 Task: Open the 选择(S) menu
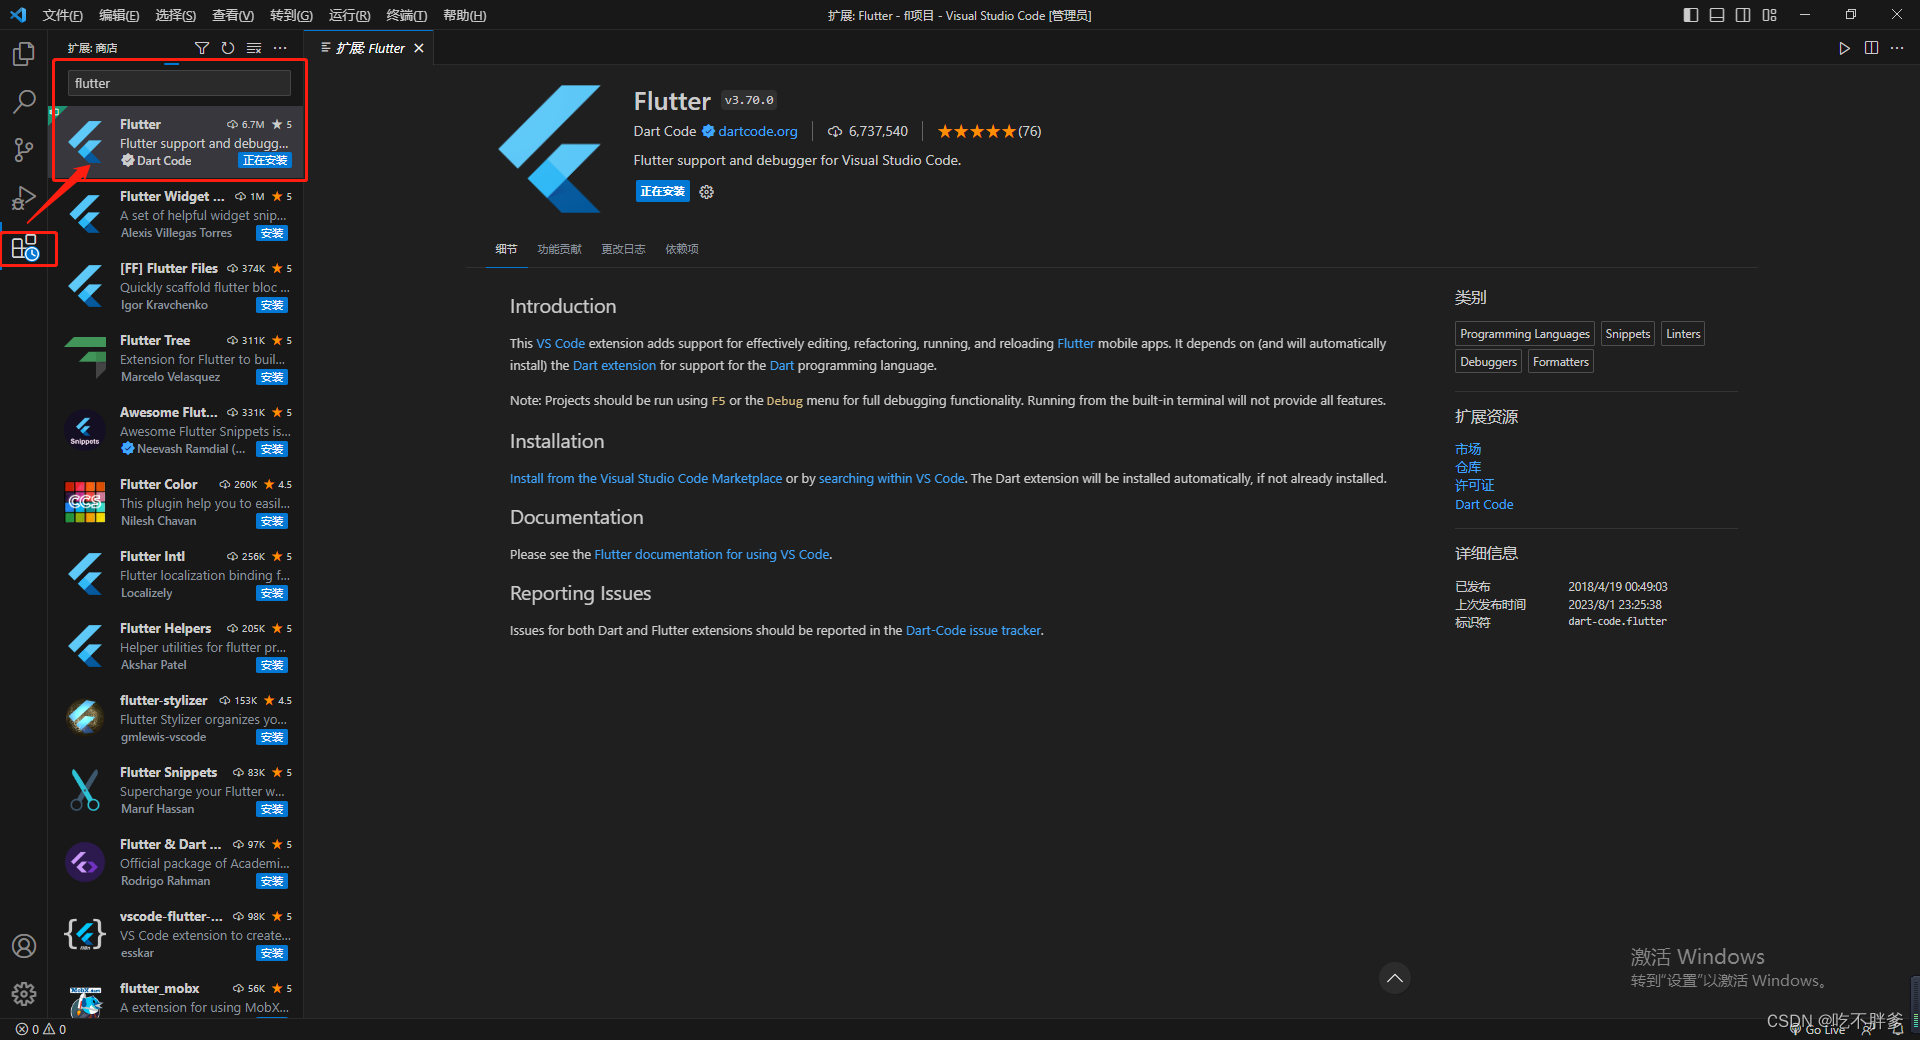point(176,15)
